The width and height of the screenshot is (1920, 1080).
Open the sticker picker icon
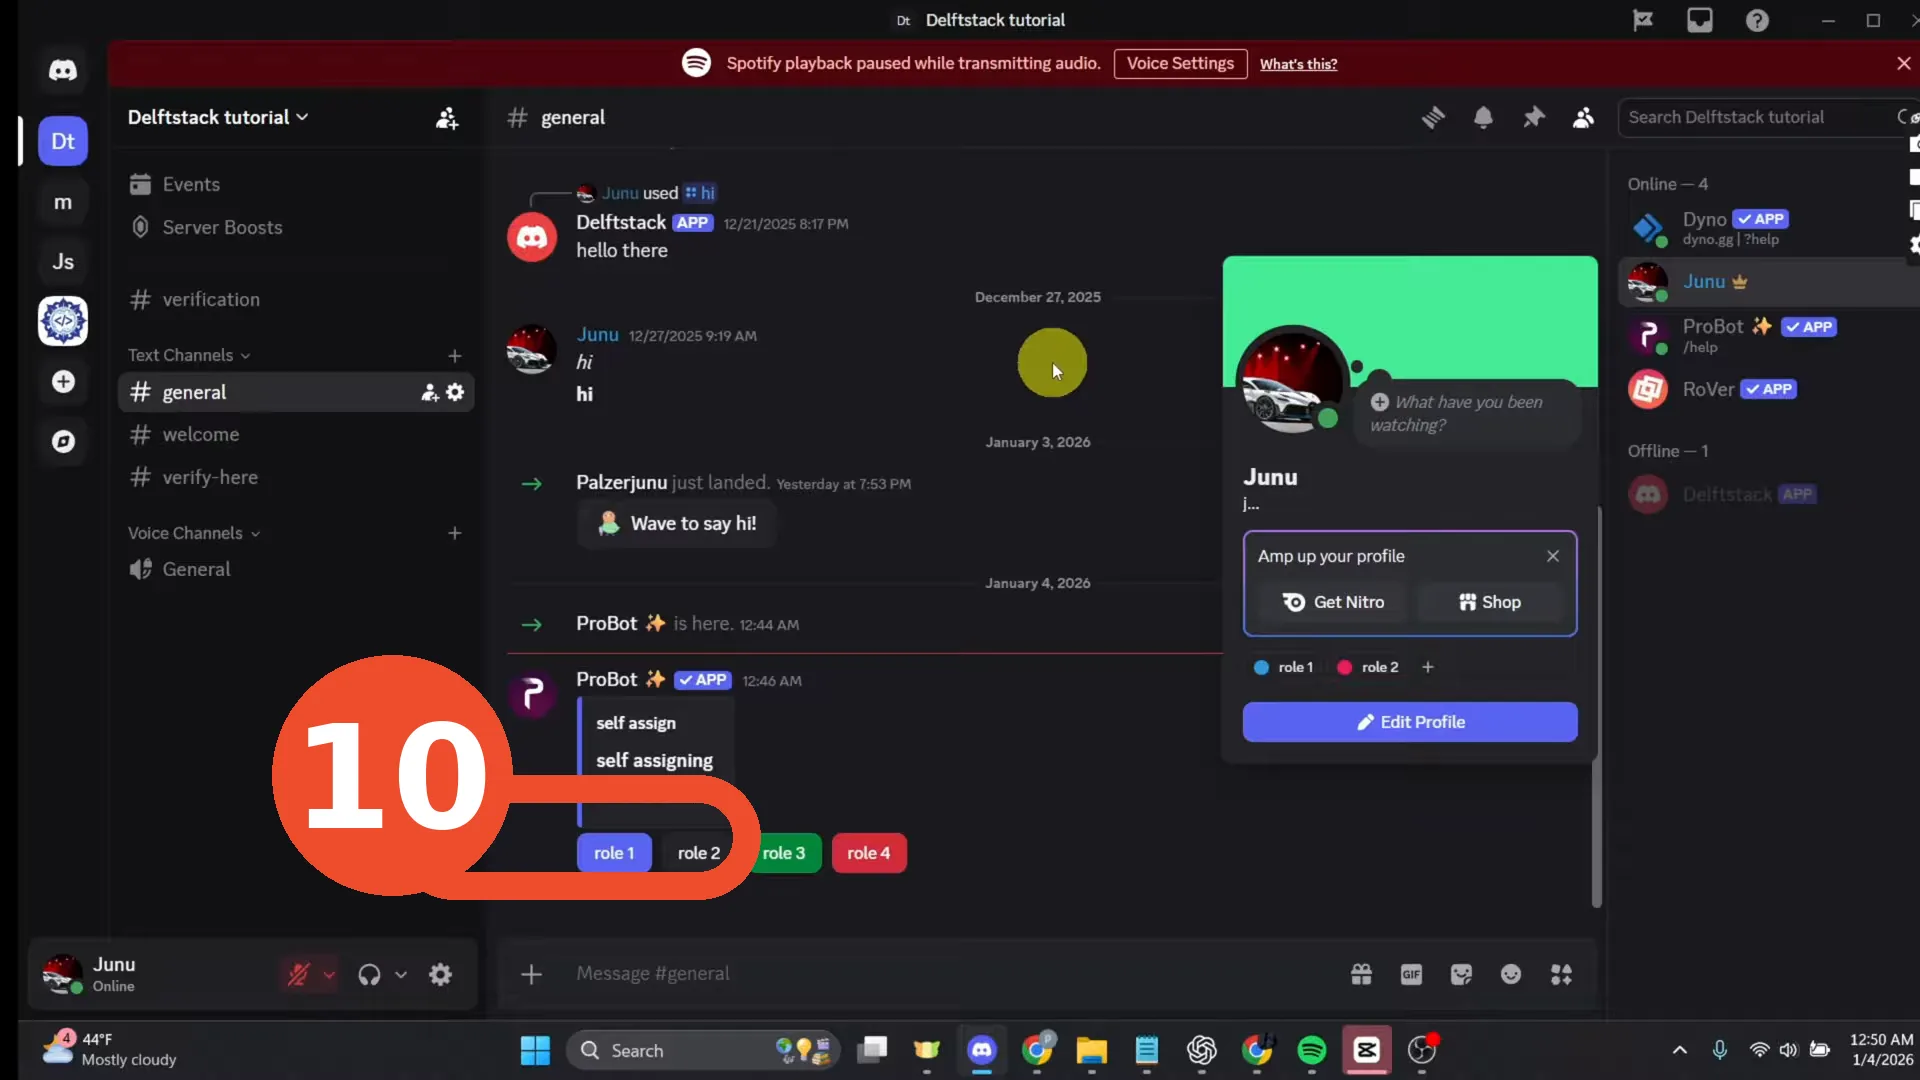click(x=1461, y=974)
